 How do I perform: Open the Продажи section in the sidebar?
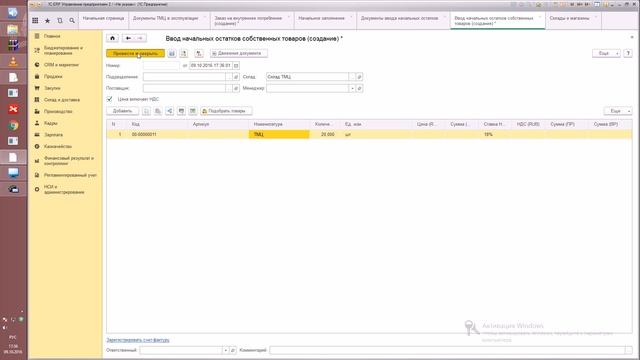[x=53, y=76]
